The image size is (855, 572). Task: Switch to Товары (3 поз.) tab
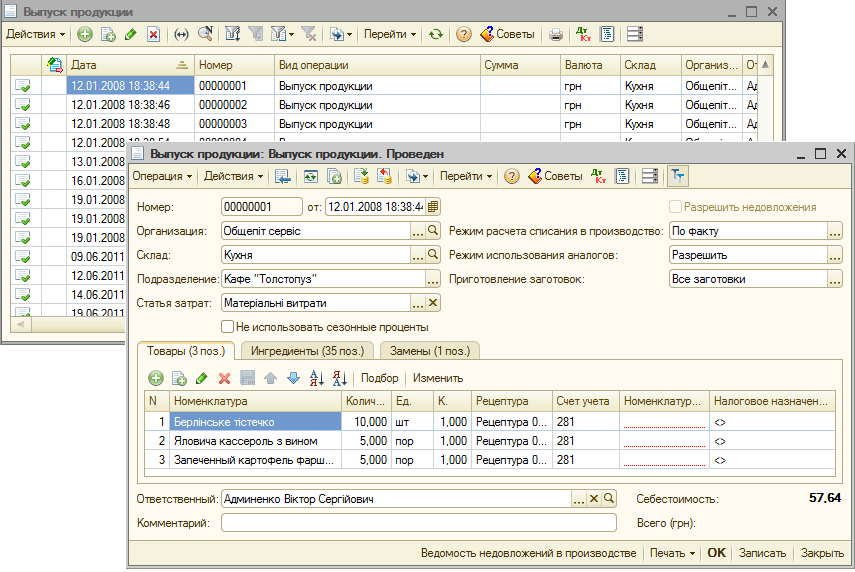coord(186,351)
